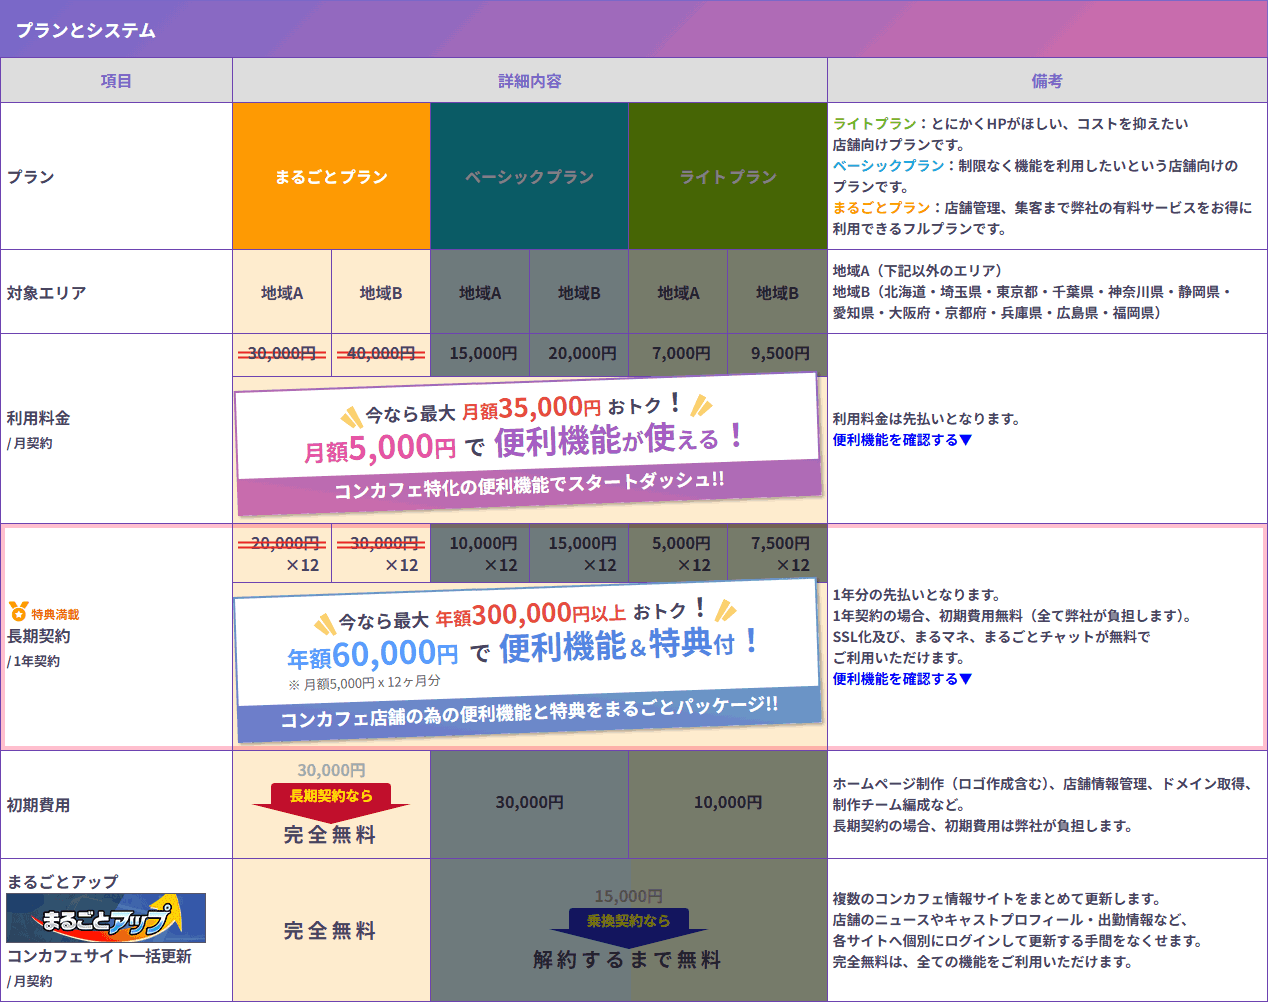1268x1002 pixels.
Task: Click the struck-through 40,000円 monthly price
Action: click(381, 354)
